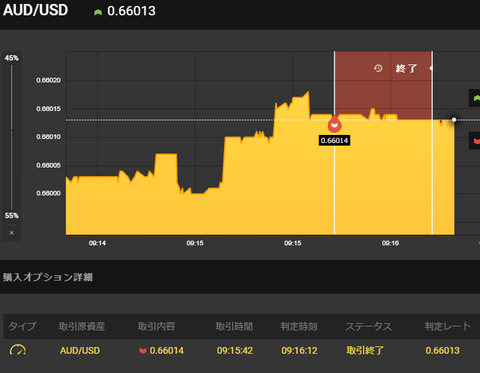Viewport: 480px width, 373px height.
Task: Click the AUD/USD title at top
Action: pyautogui.click(x=35, y=10)
